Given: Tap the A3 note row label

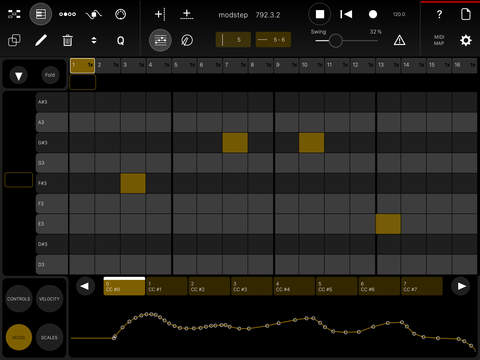Looking at the screenshot, I should [x=52, y=122].
